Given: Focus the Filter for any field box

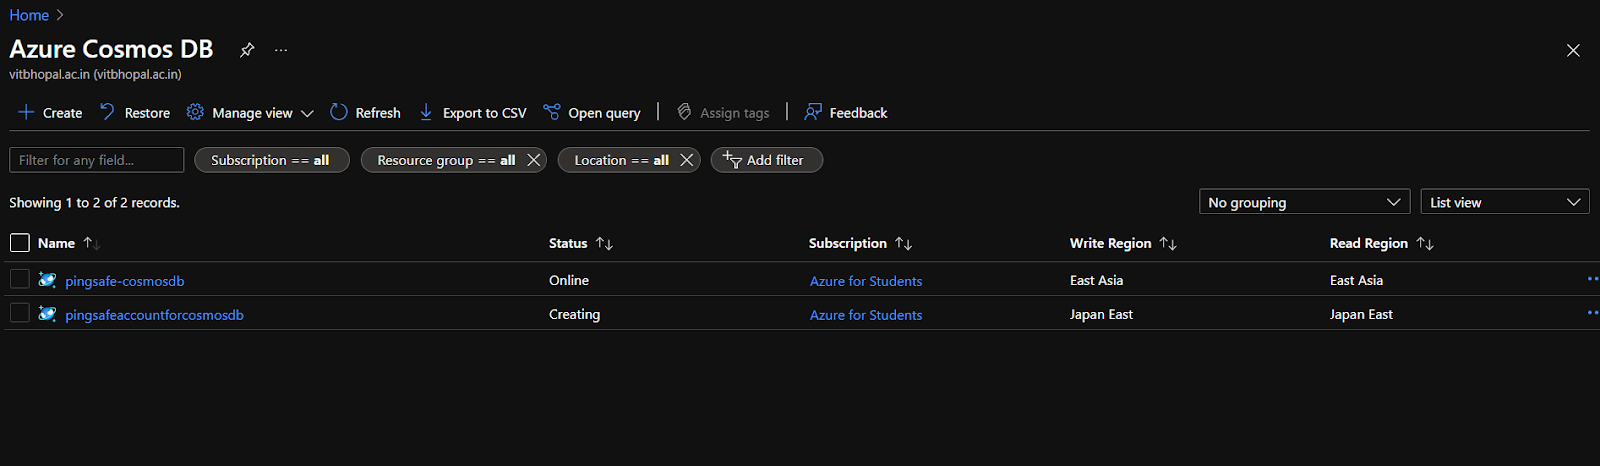Looking at the screenshot, I should tap(96, 160).
